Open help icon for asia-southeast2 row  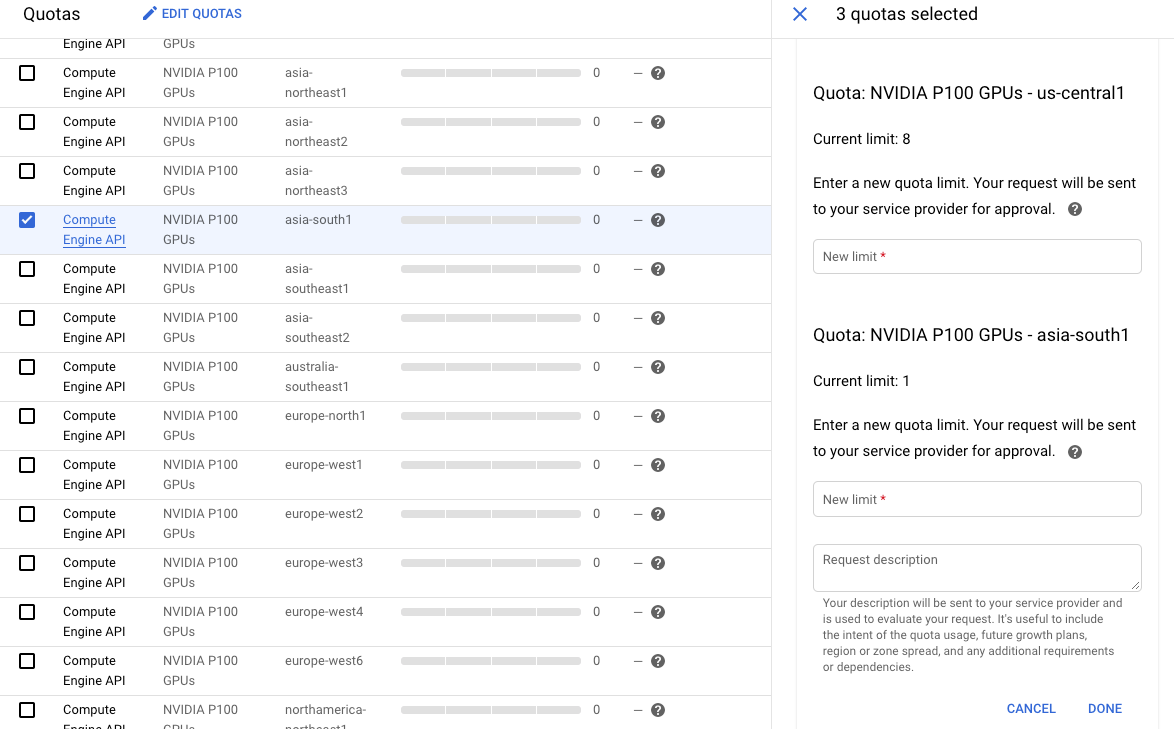pos(658,318)
